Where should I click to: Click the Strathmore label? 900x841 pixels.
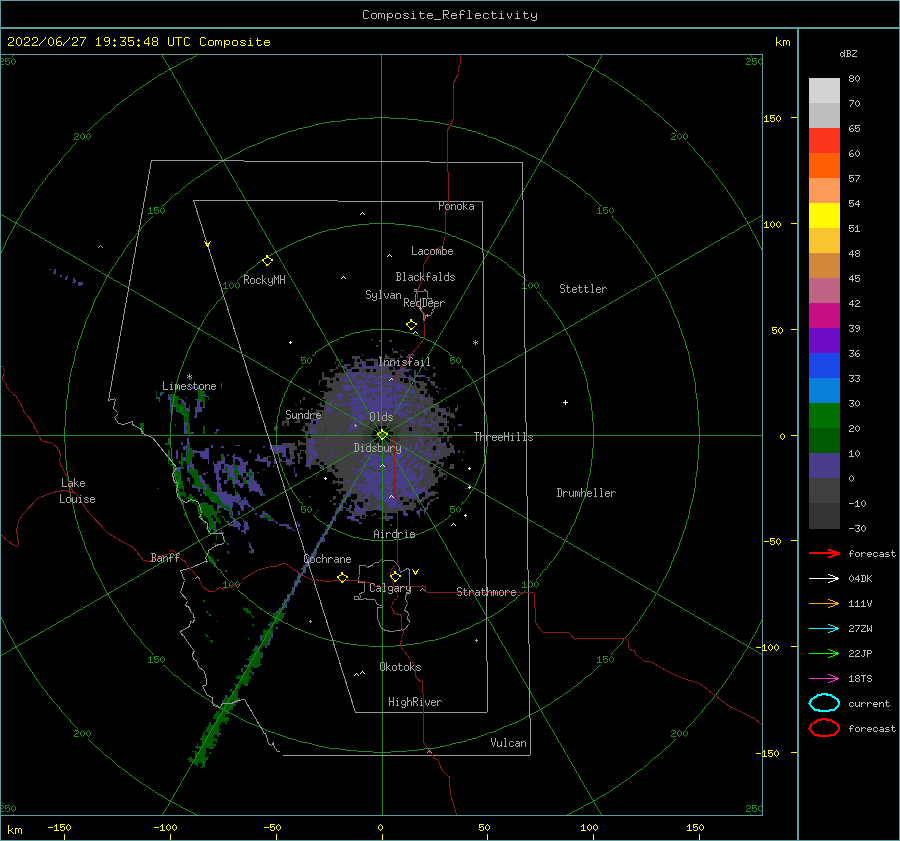486,592
